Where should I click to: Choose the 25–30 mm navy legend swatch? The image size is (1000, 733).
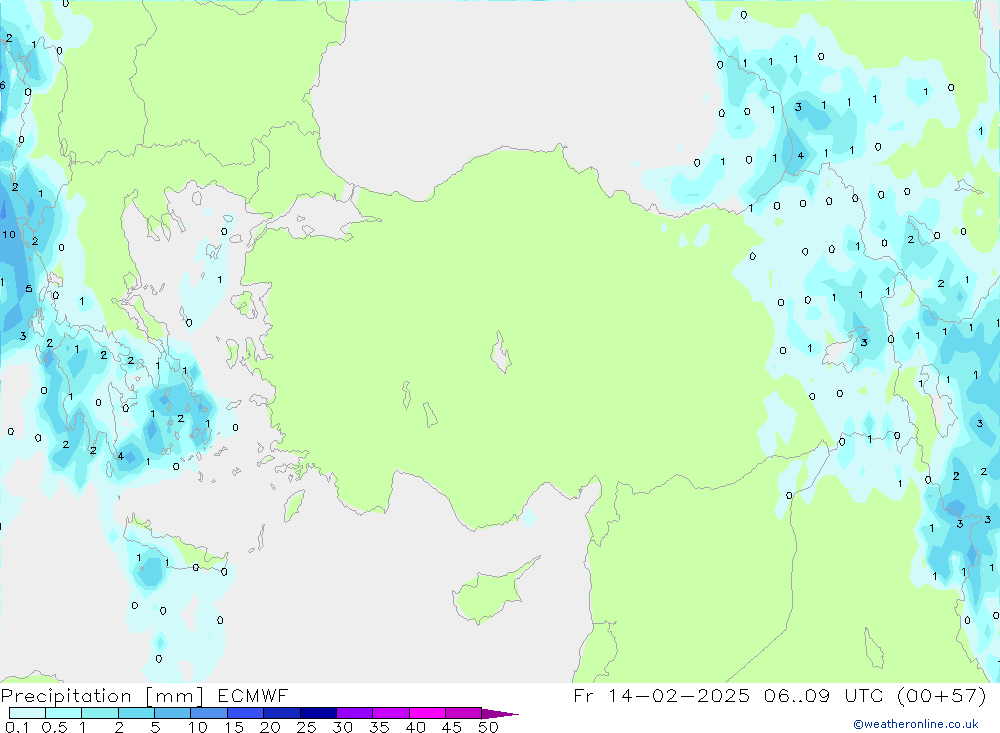(318, 713)
